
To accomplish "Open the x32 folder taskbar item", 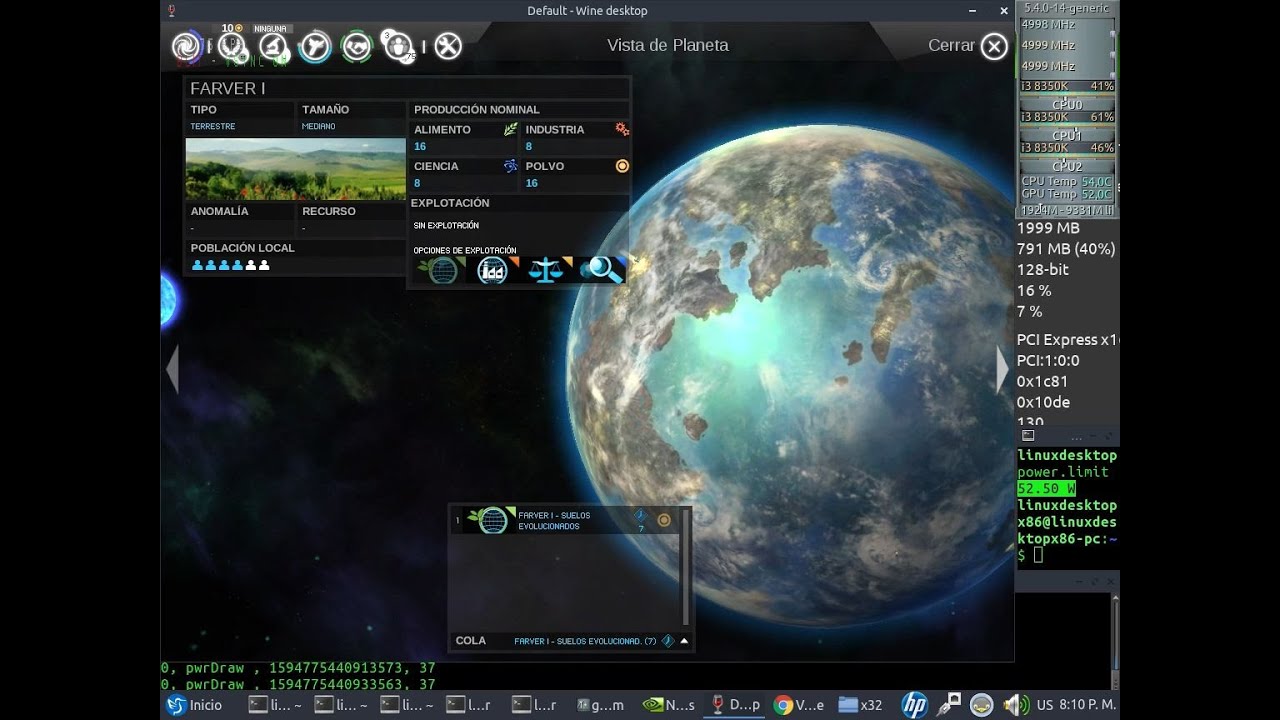I will click(x=861, y=705).
